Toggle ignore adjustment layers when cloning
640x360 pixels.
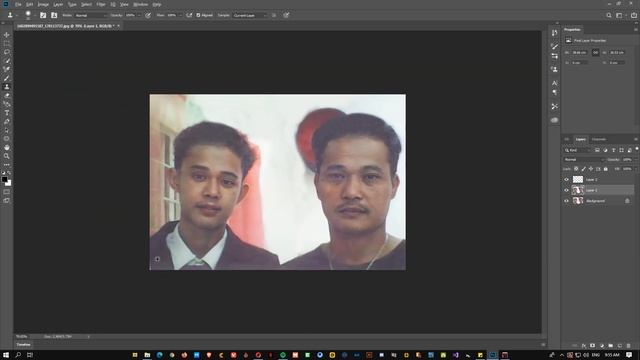[274, 15]
